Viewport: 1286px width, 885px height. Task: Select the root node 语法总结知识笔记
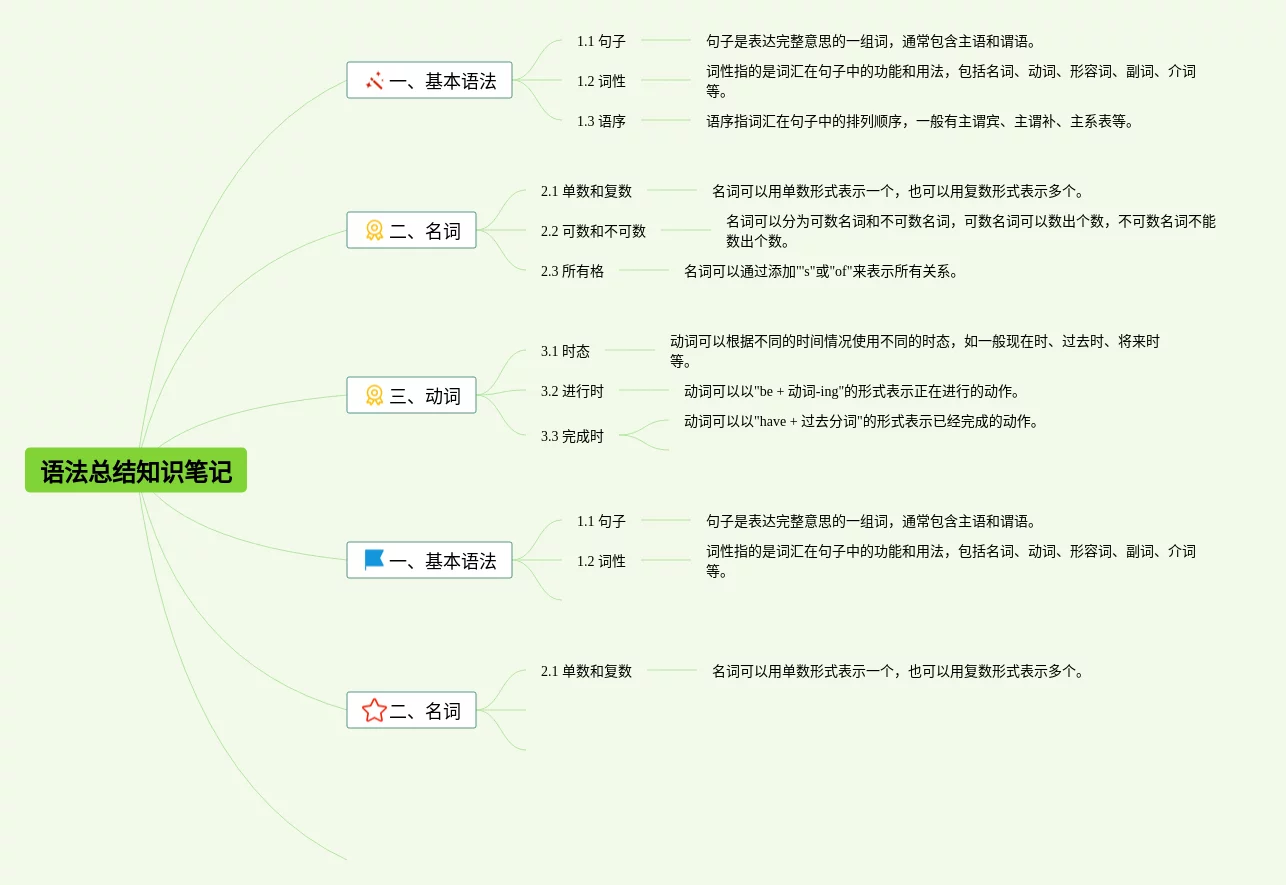136,471
